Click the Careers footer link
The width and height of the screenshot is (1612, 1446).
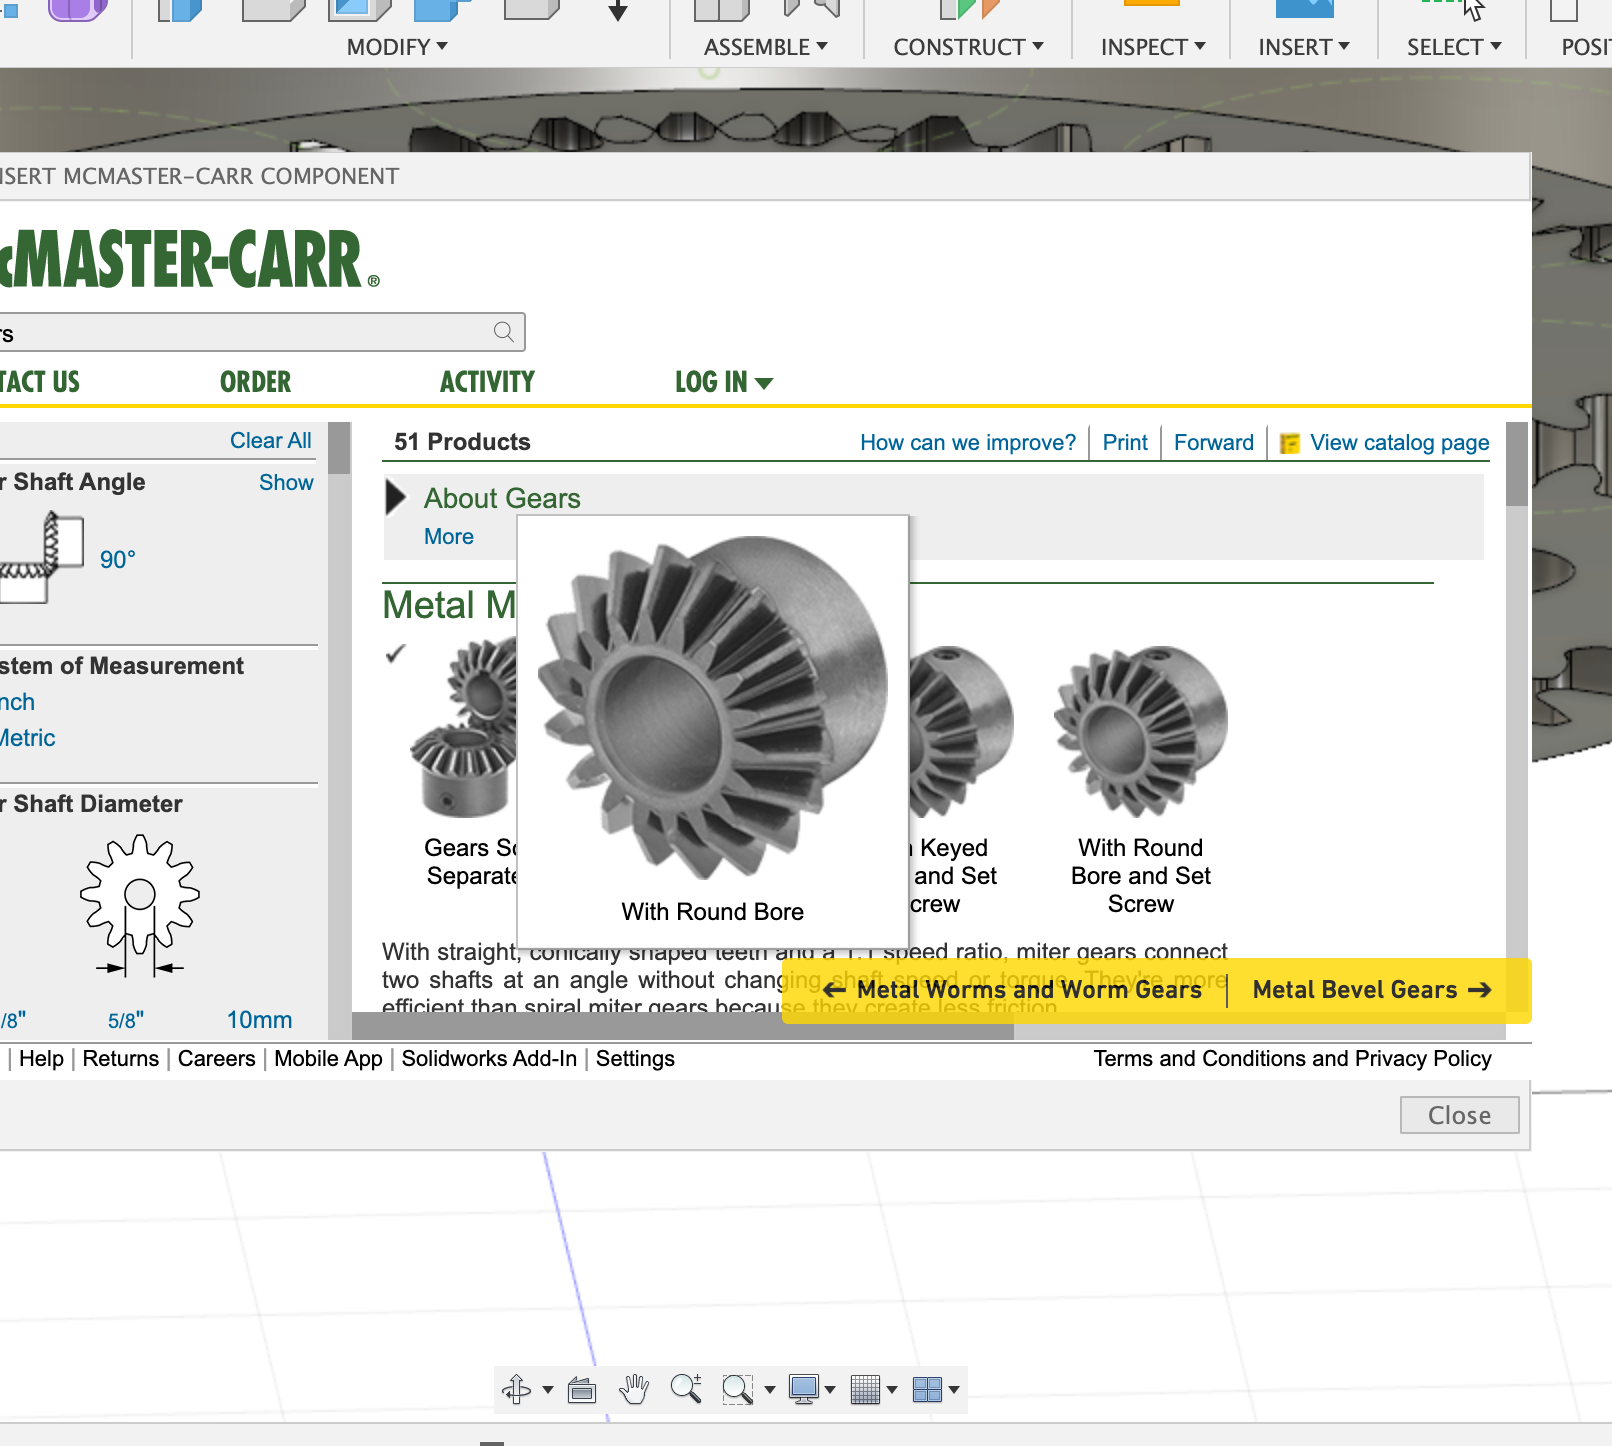(217, 1059)
